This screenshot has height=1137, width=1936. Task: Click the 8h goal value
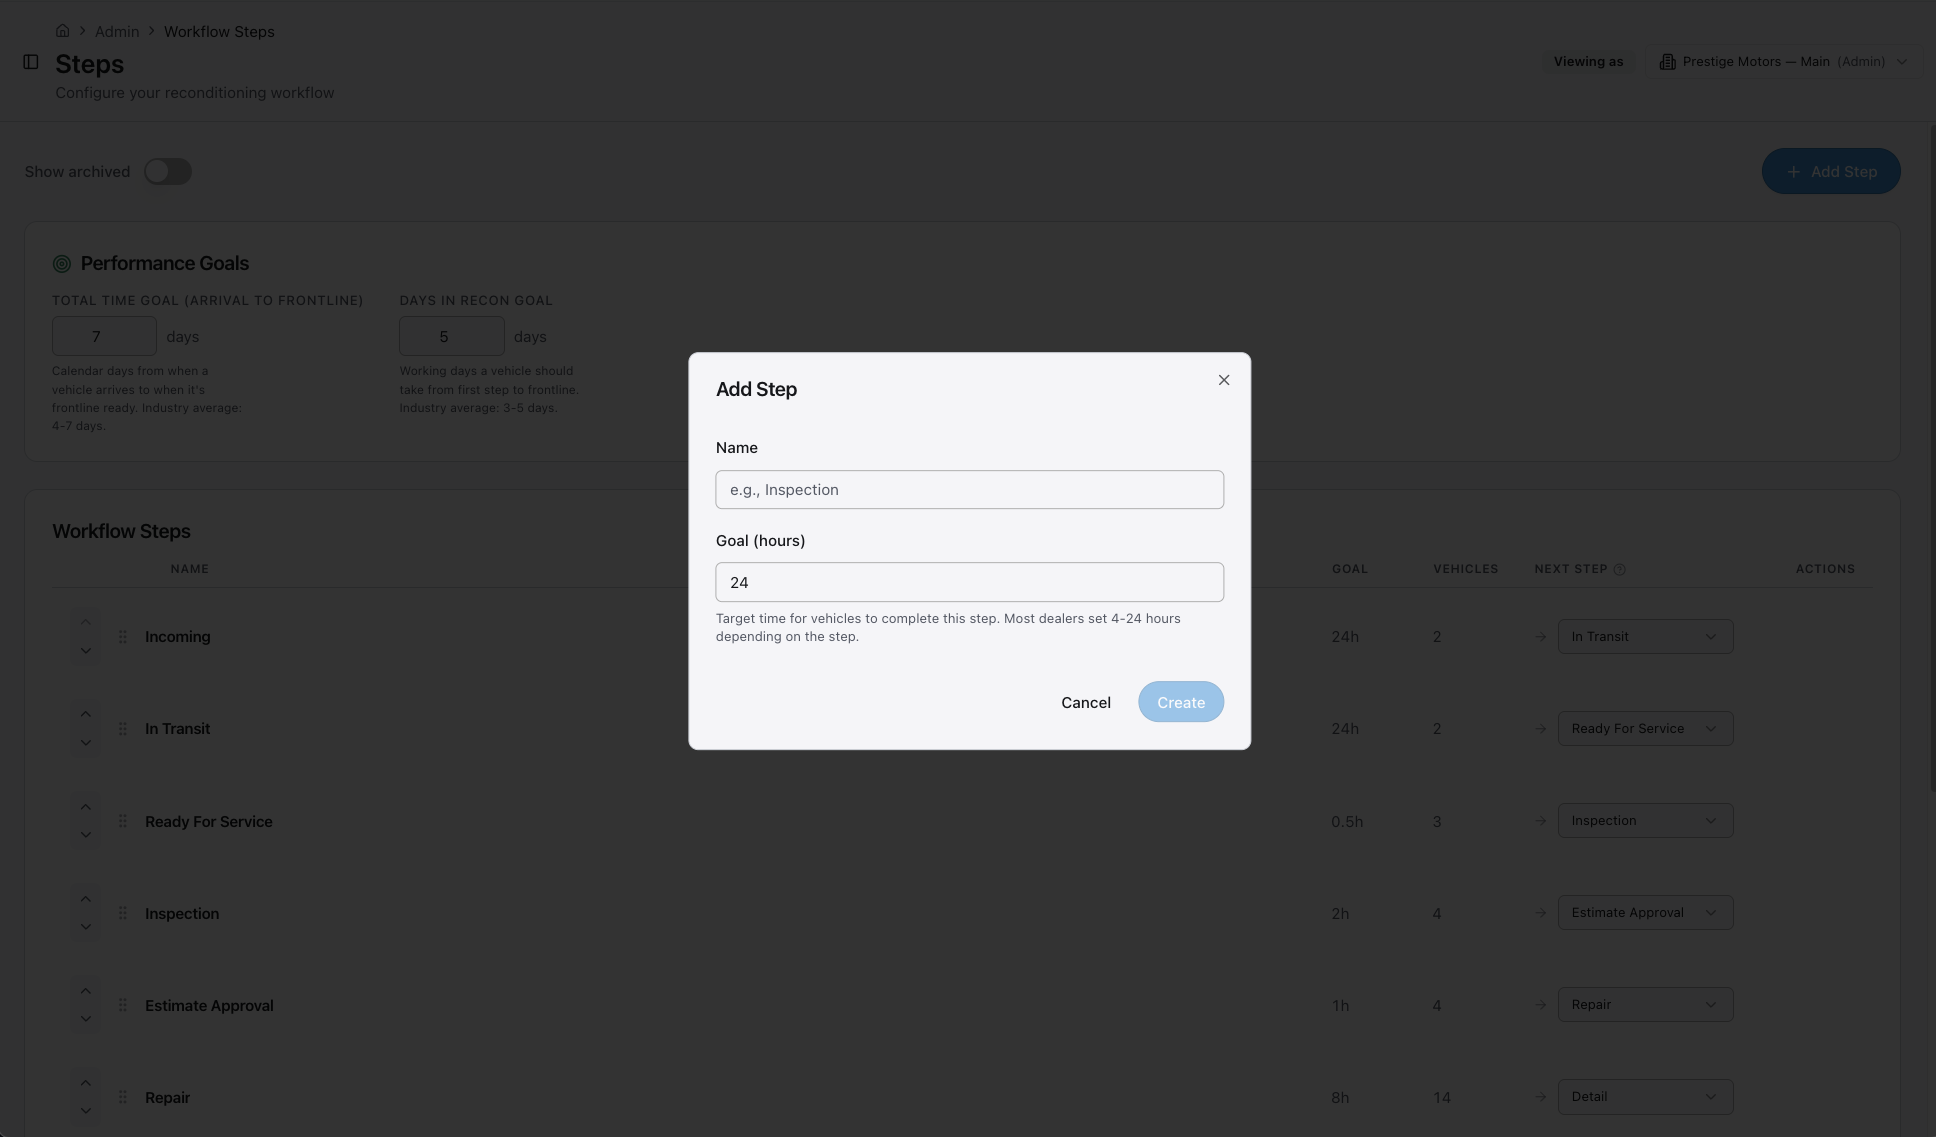click(1340, 1098)
